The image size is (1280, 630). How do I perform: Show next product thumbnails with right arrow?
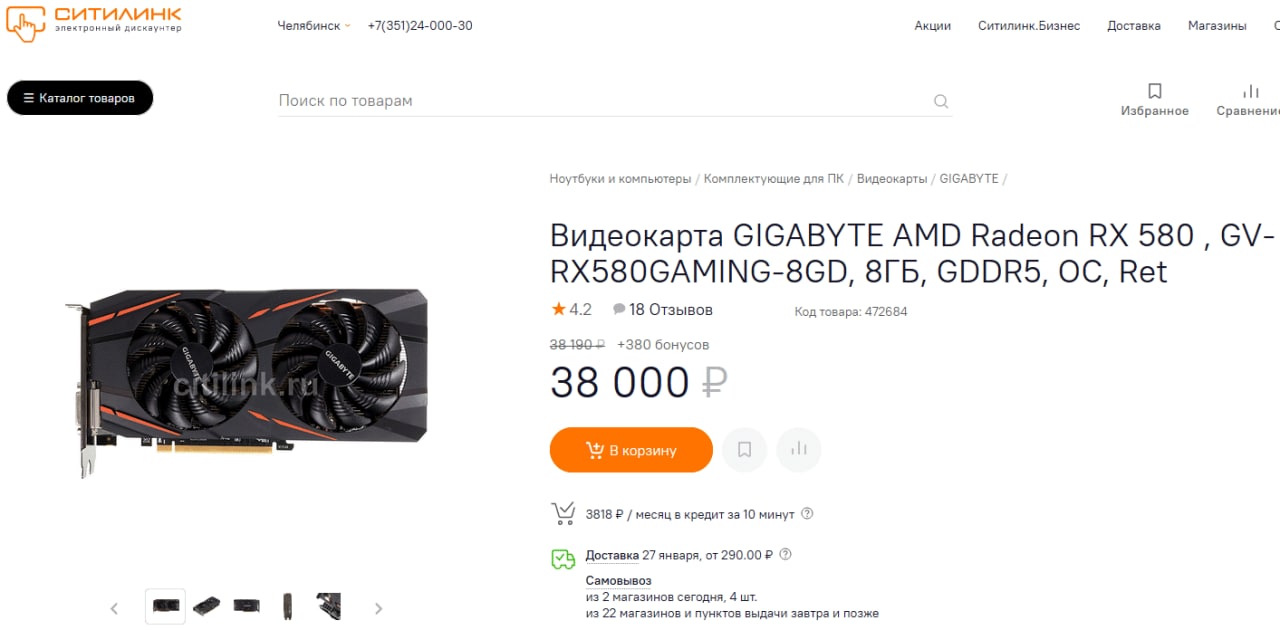(378, 608)
